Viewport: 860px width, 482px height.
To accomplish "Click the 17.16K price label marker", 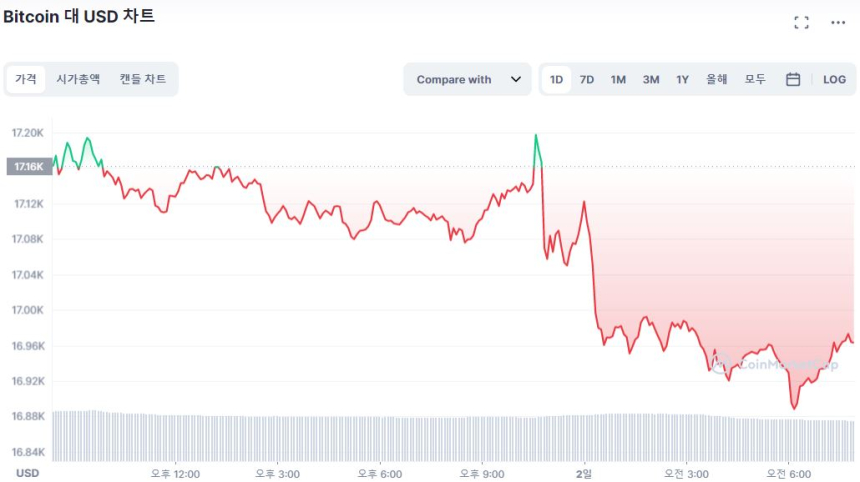I will click(x=28, y=167).
